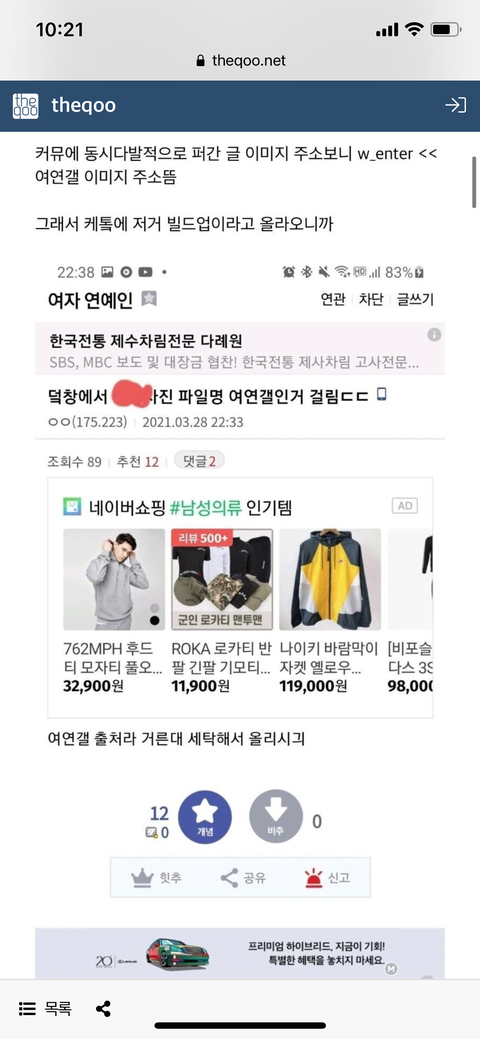
Task: Click the theqoo.net address bar
Action: pos(241,61)
